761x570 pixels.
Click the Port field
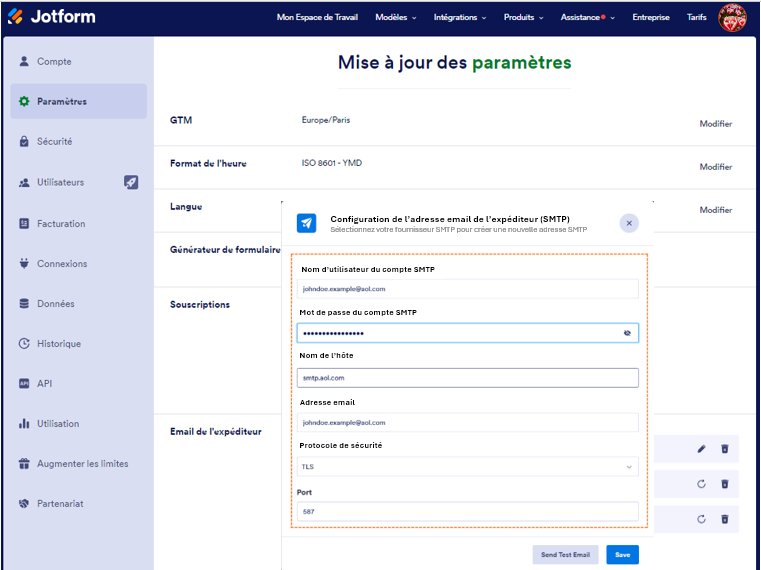click(x=467, y=511)
